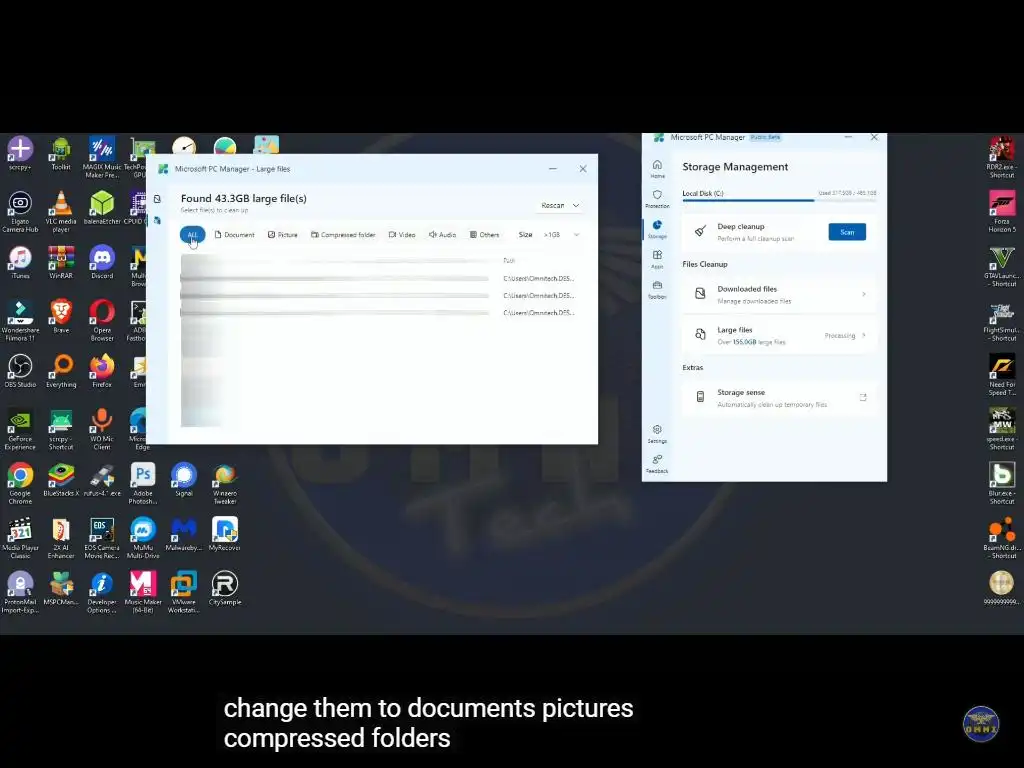
Task: Open the Home tab in PC Manager sidebar
Action: 657,168
